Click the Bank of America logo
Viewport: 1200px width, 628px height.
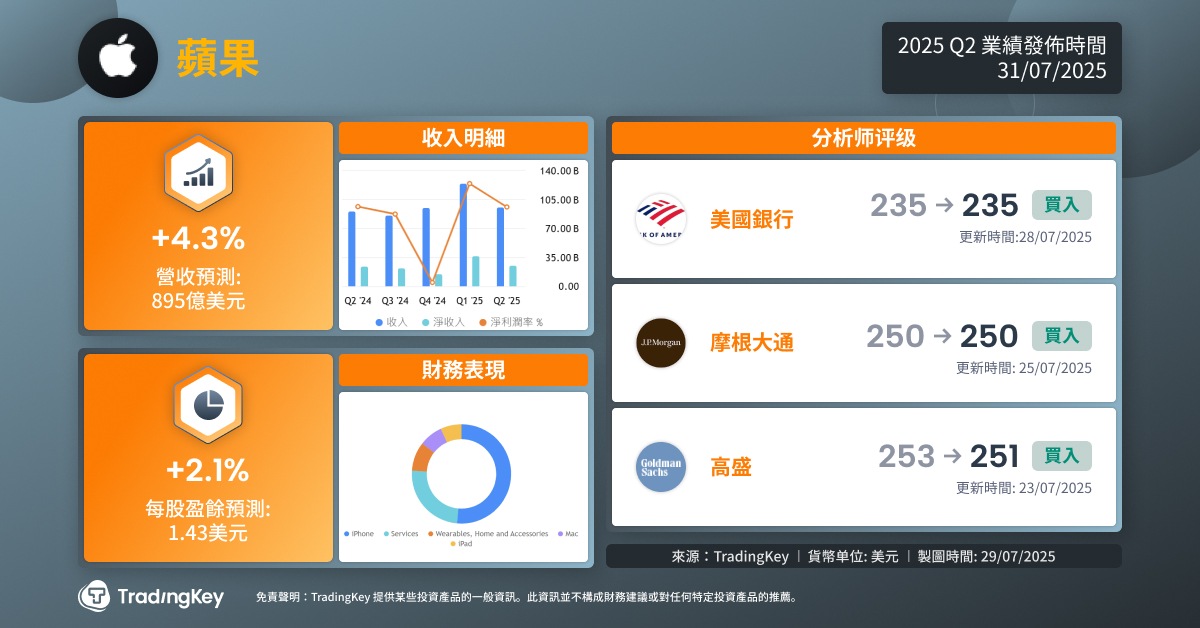click(661, 219)
